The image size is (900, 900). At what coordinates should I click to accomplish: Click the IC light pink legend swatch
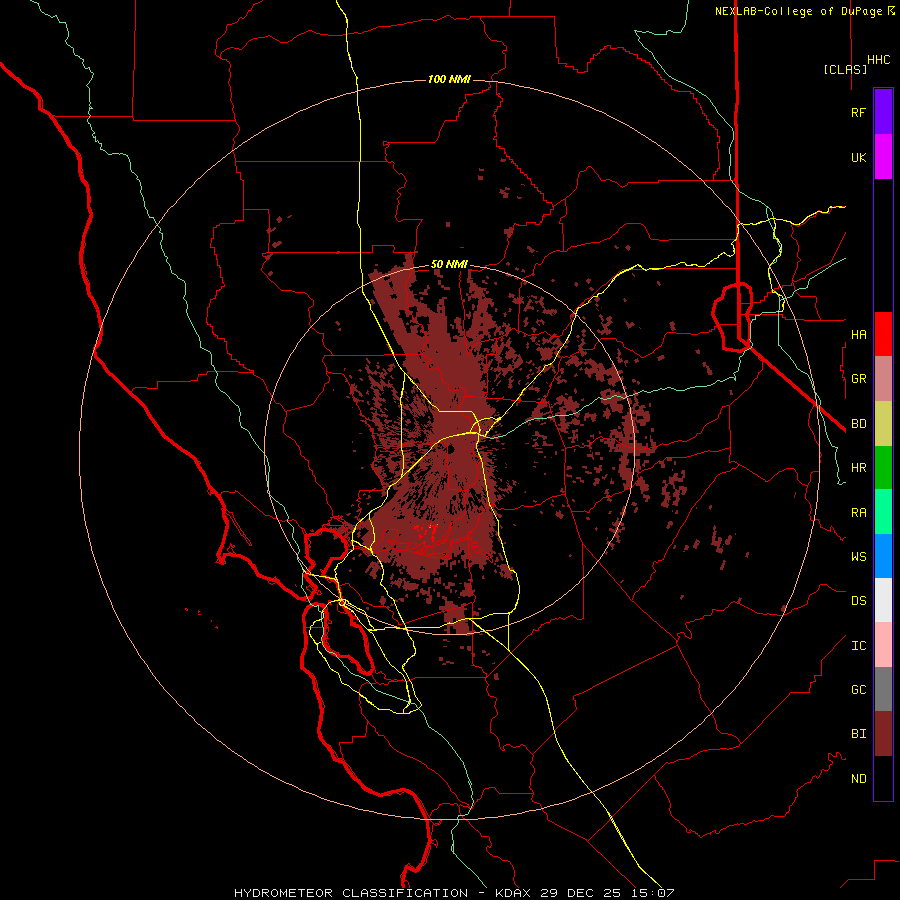883,645
